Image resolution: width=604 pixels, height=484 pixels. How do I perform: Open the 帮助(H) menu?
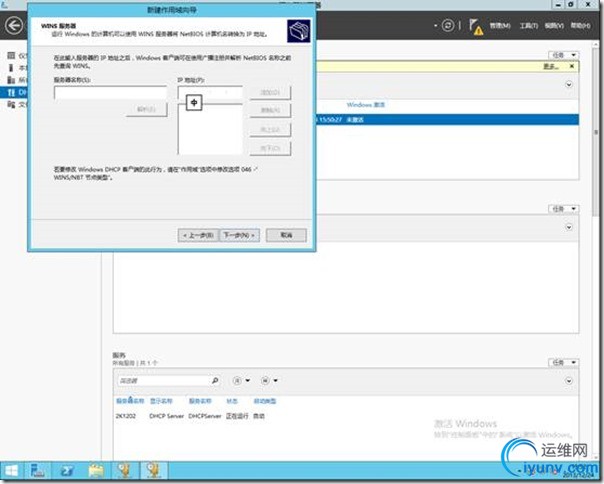point(580,26)
